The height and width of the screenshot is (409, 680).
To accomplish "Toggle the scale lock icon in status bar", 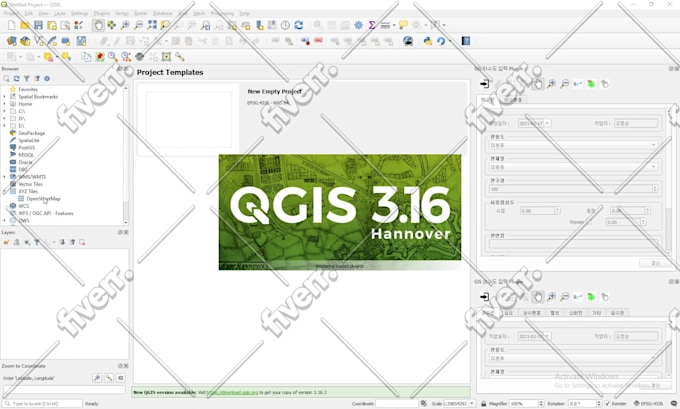I will pyautogui.click(x=484, y=404).
